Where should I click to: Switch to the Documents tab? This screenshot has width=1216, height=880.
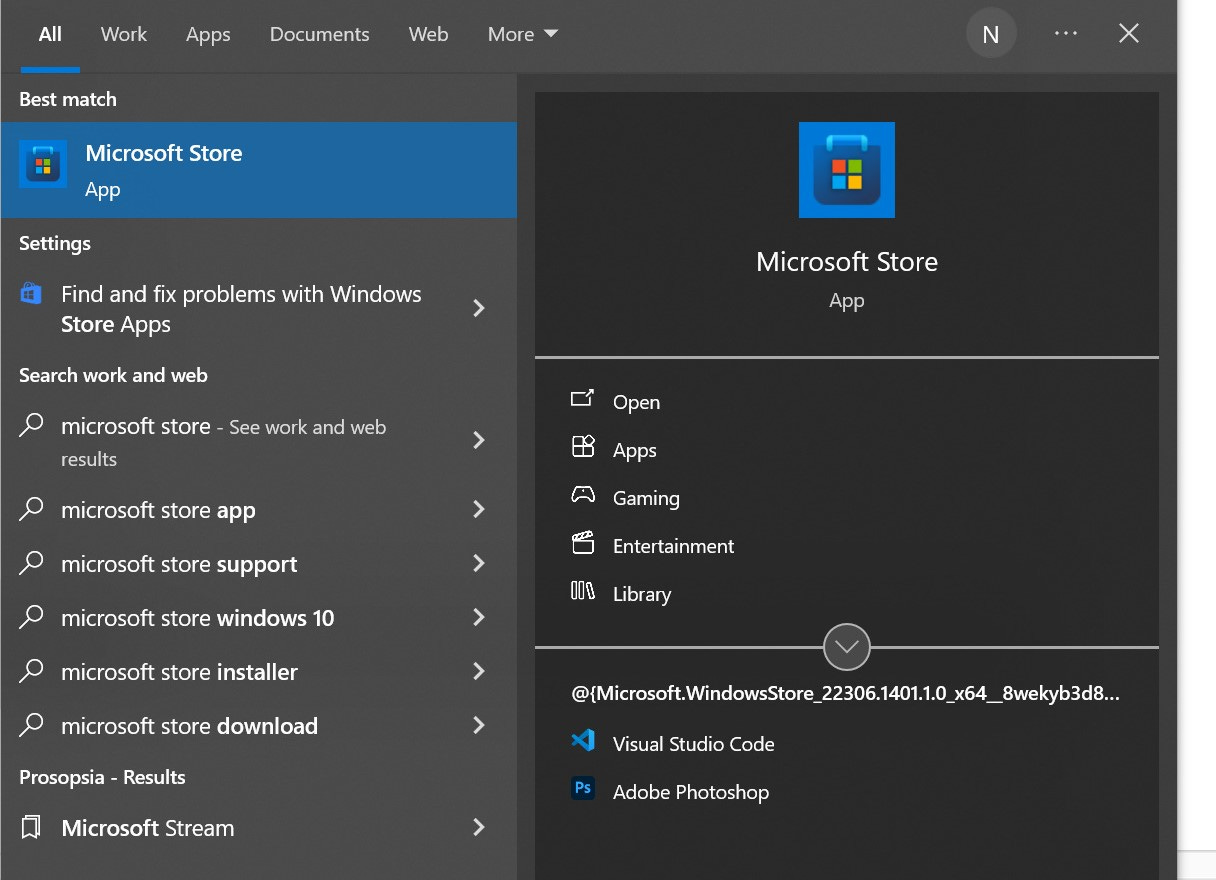click(x=319, y=34)
